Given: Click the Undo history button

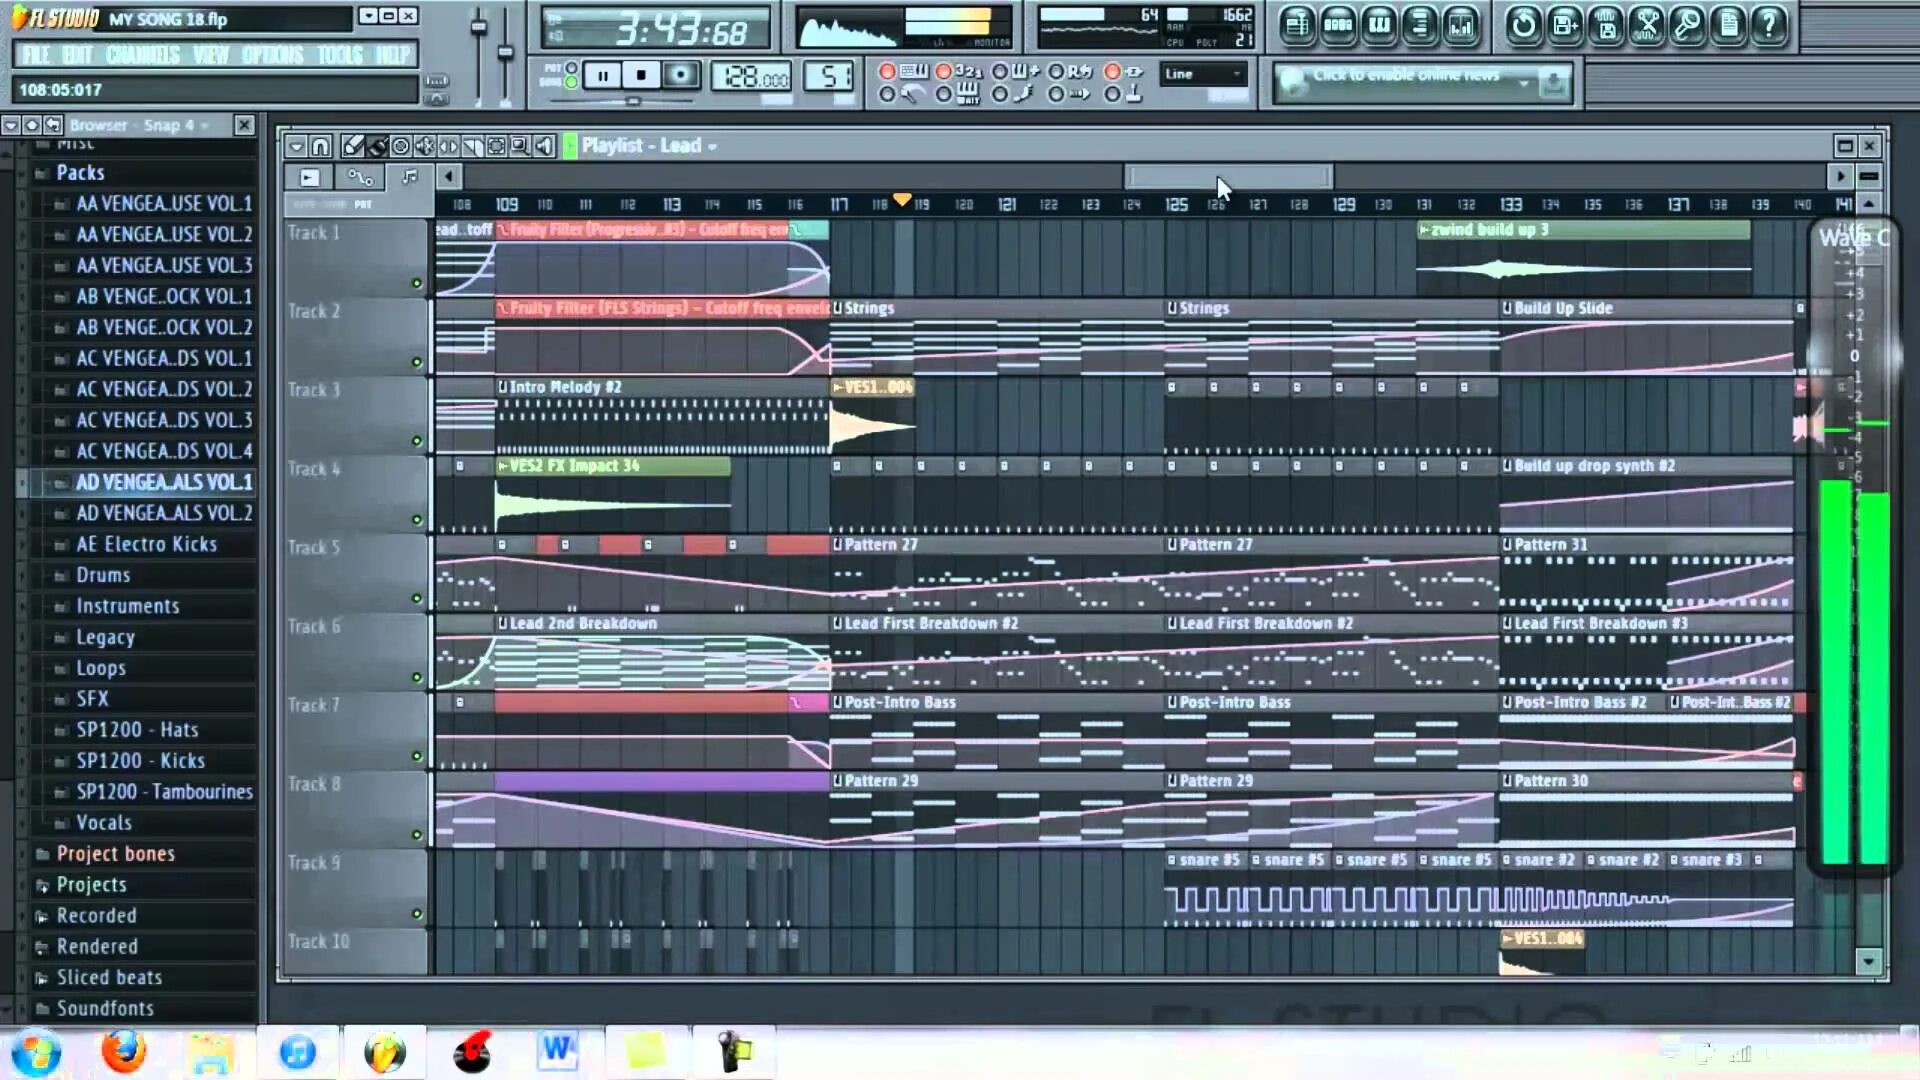Looking at the screenshot, I should coord(1523,25).
